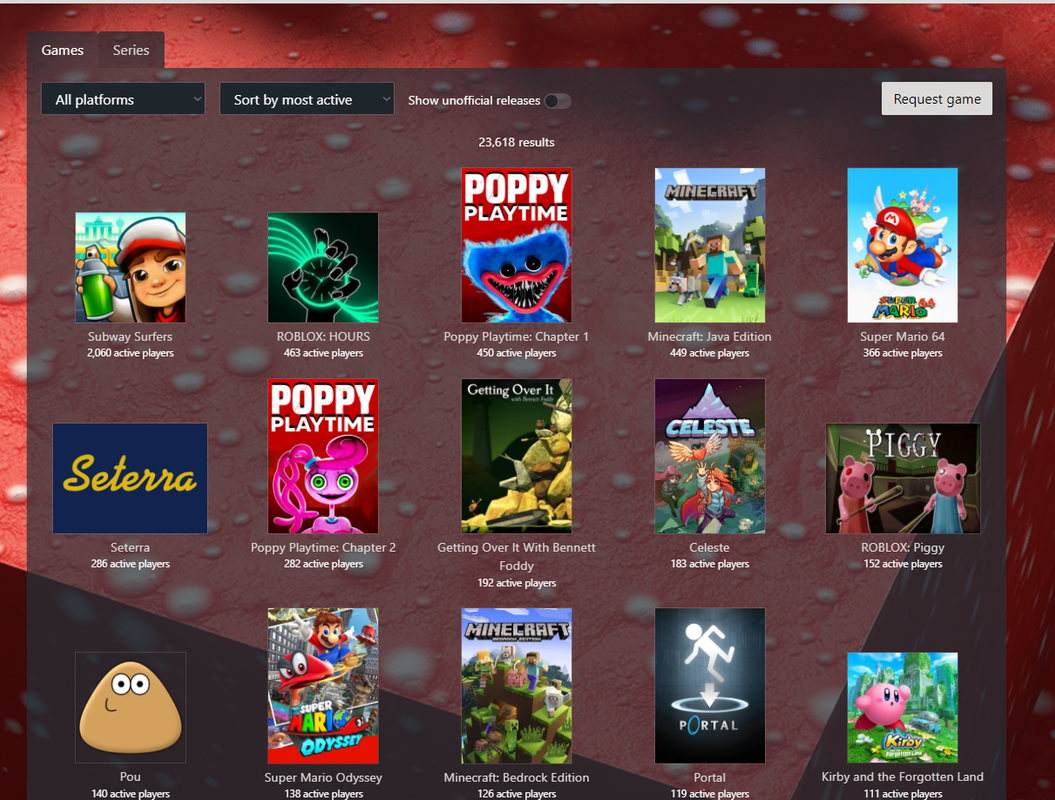Click the ROBLOX: HOURS title link
The height and width of the screenshot is (800, 1055).
click(x=323, y=336)
